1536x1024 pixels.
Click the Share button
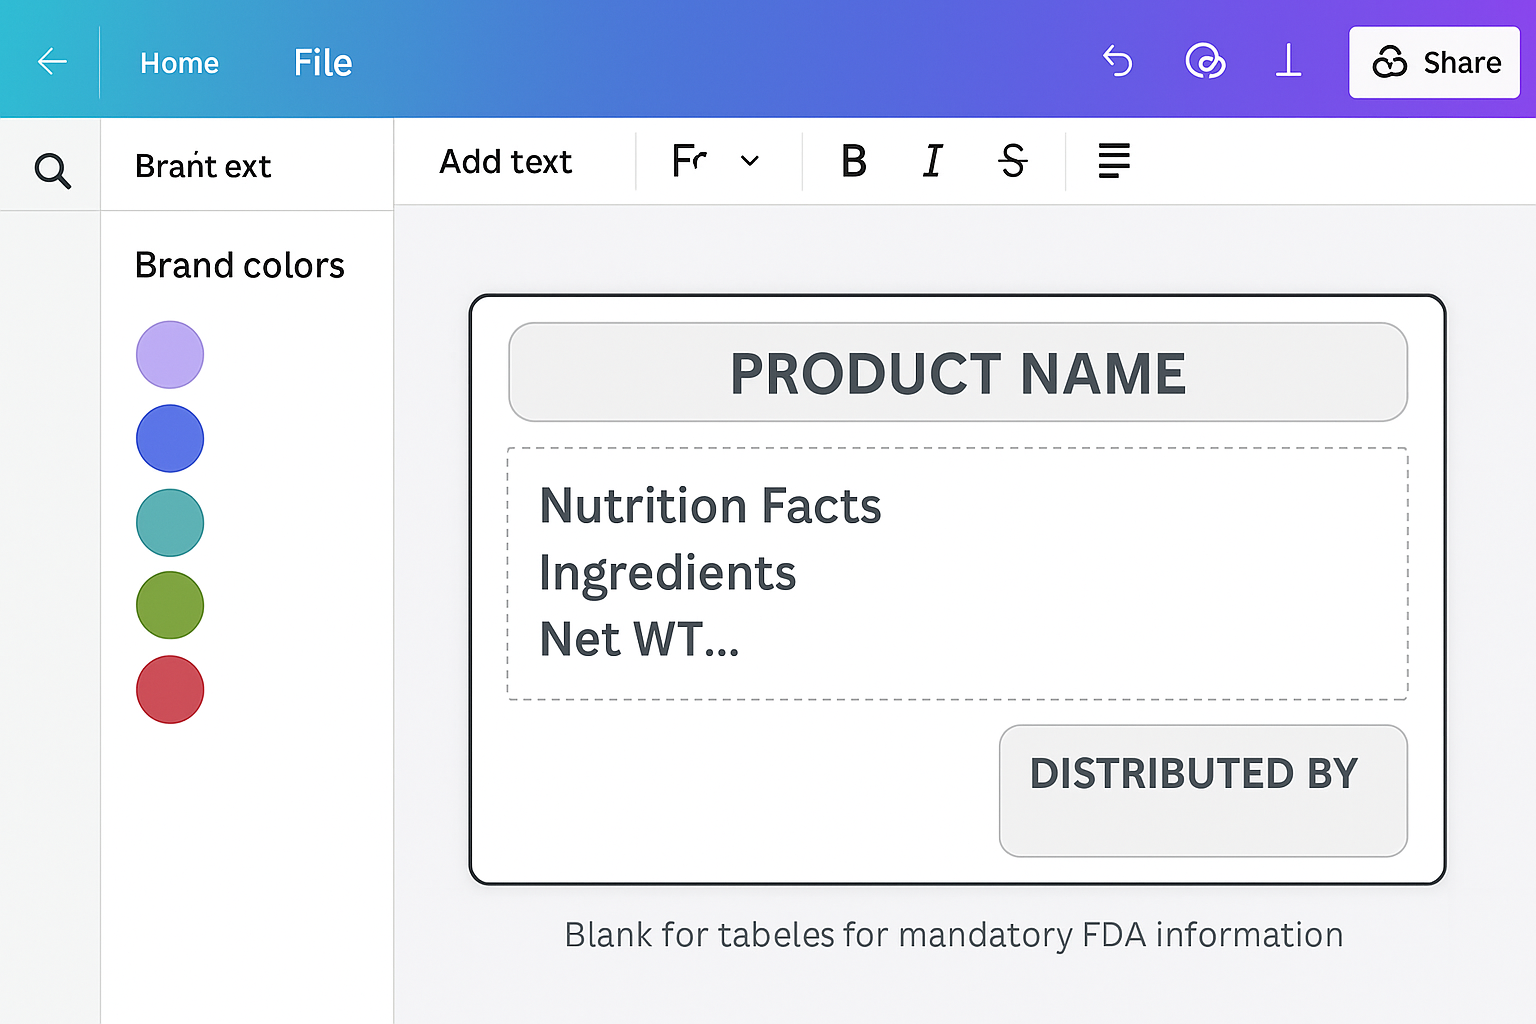click(1434, 62)
